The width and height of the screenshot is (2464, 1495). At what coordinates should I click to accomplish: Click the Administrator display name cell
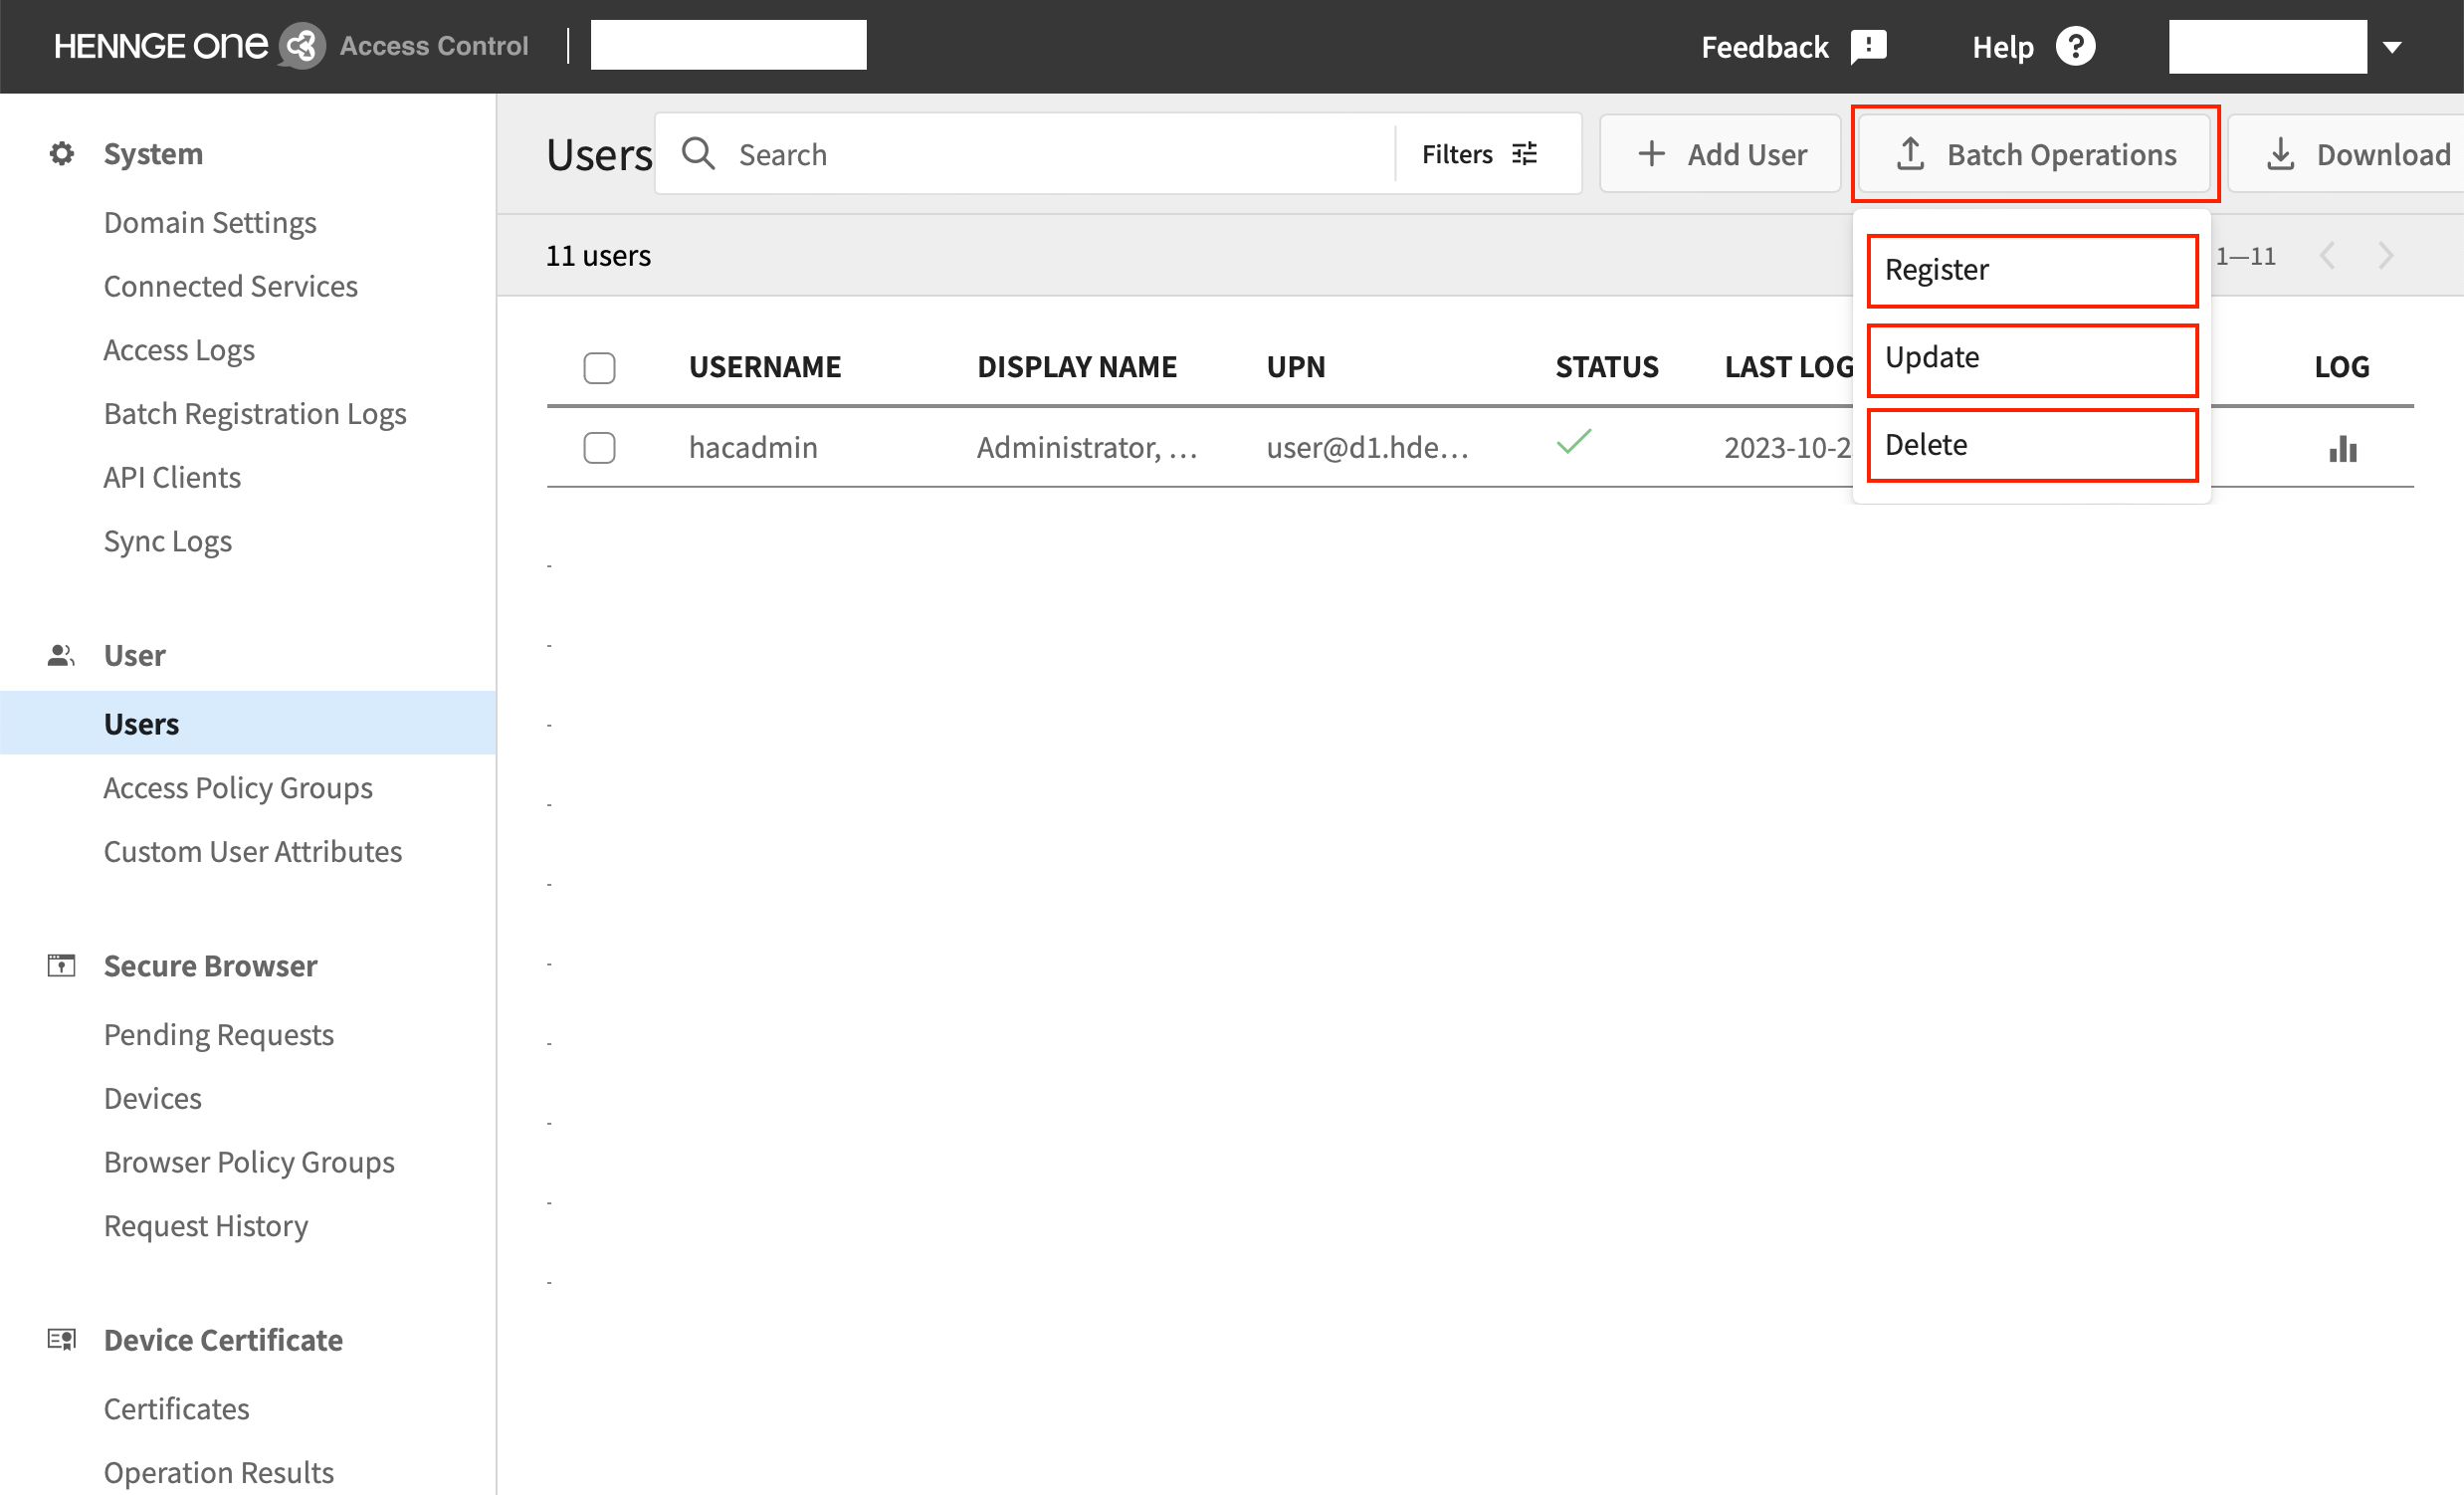coord(1087,447)
